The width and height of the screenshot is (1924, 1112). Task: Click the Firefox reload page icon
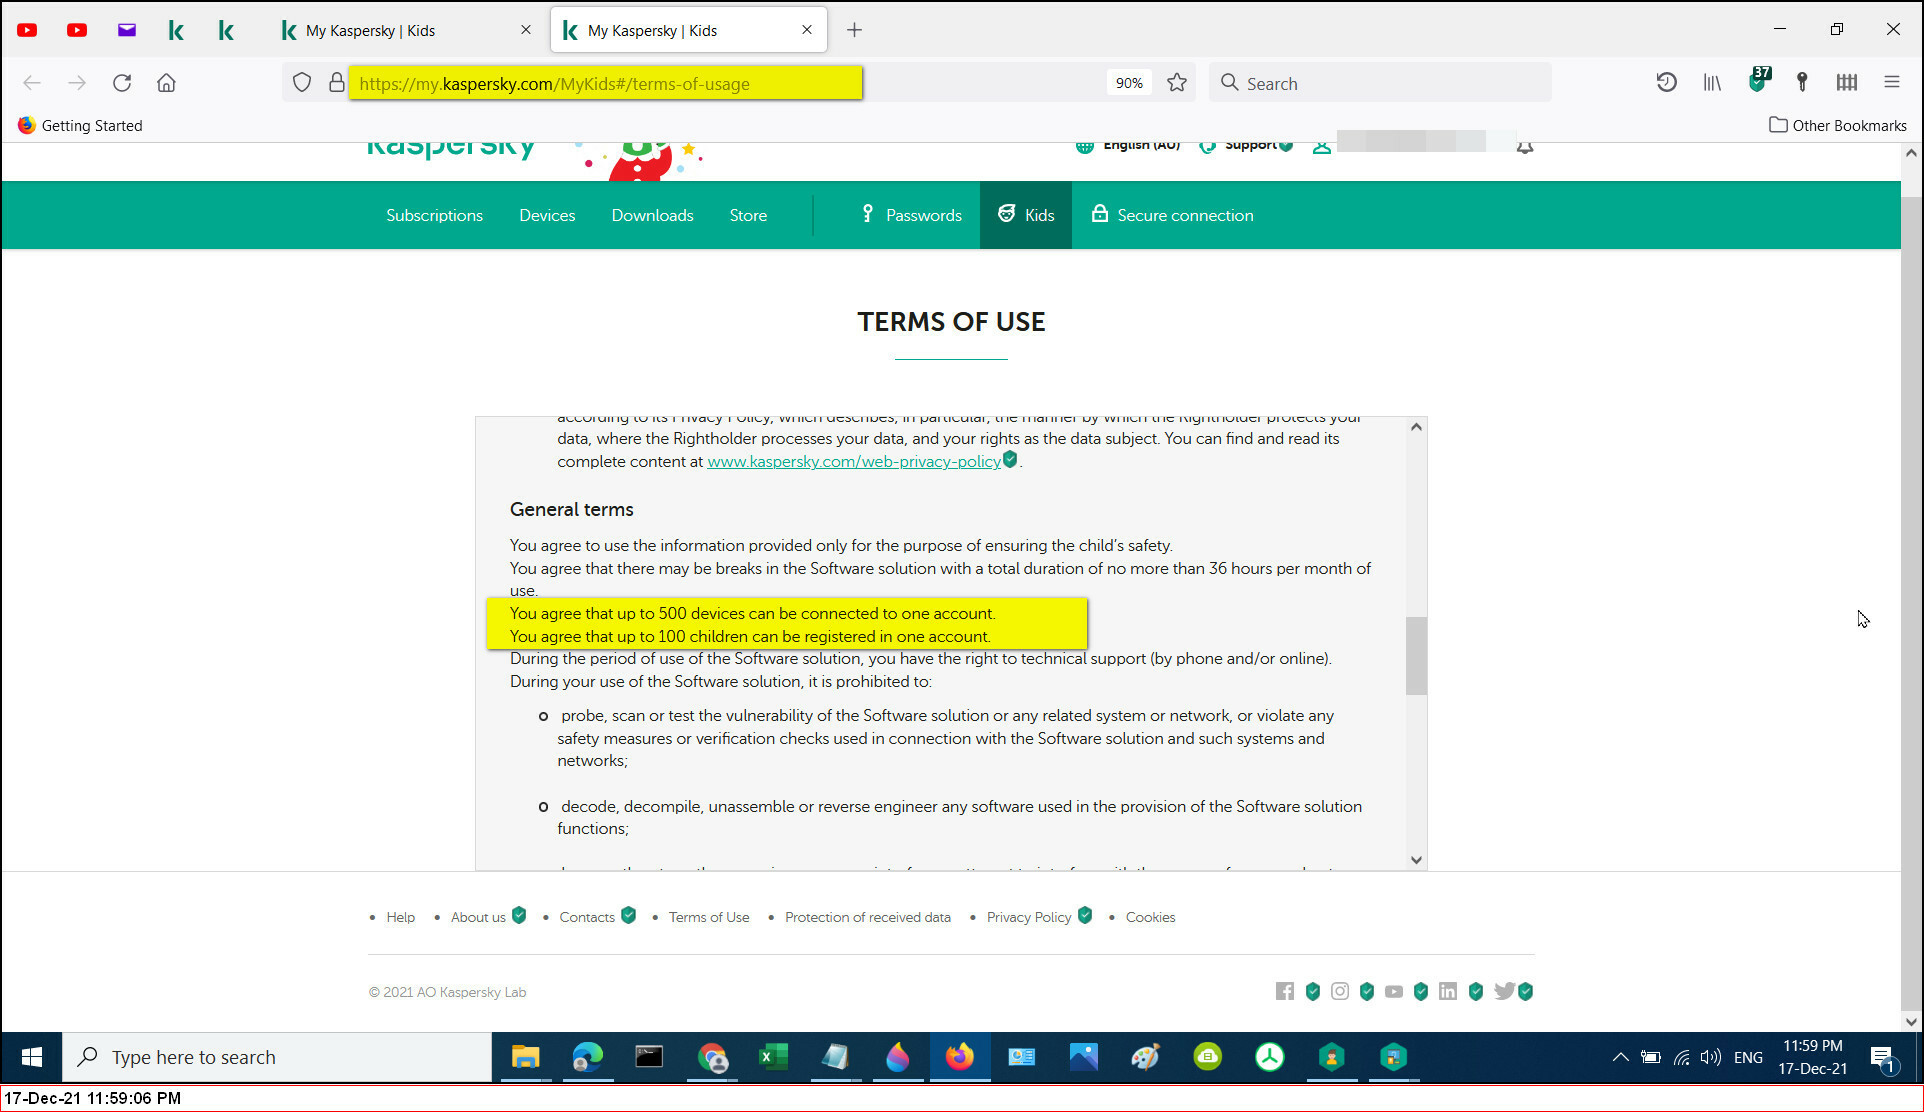[x=122, y=83]
